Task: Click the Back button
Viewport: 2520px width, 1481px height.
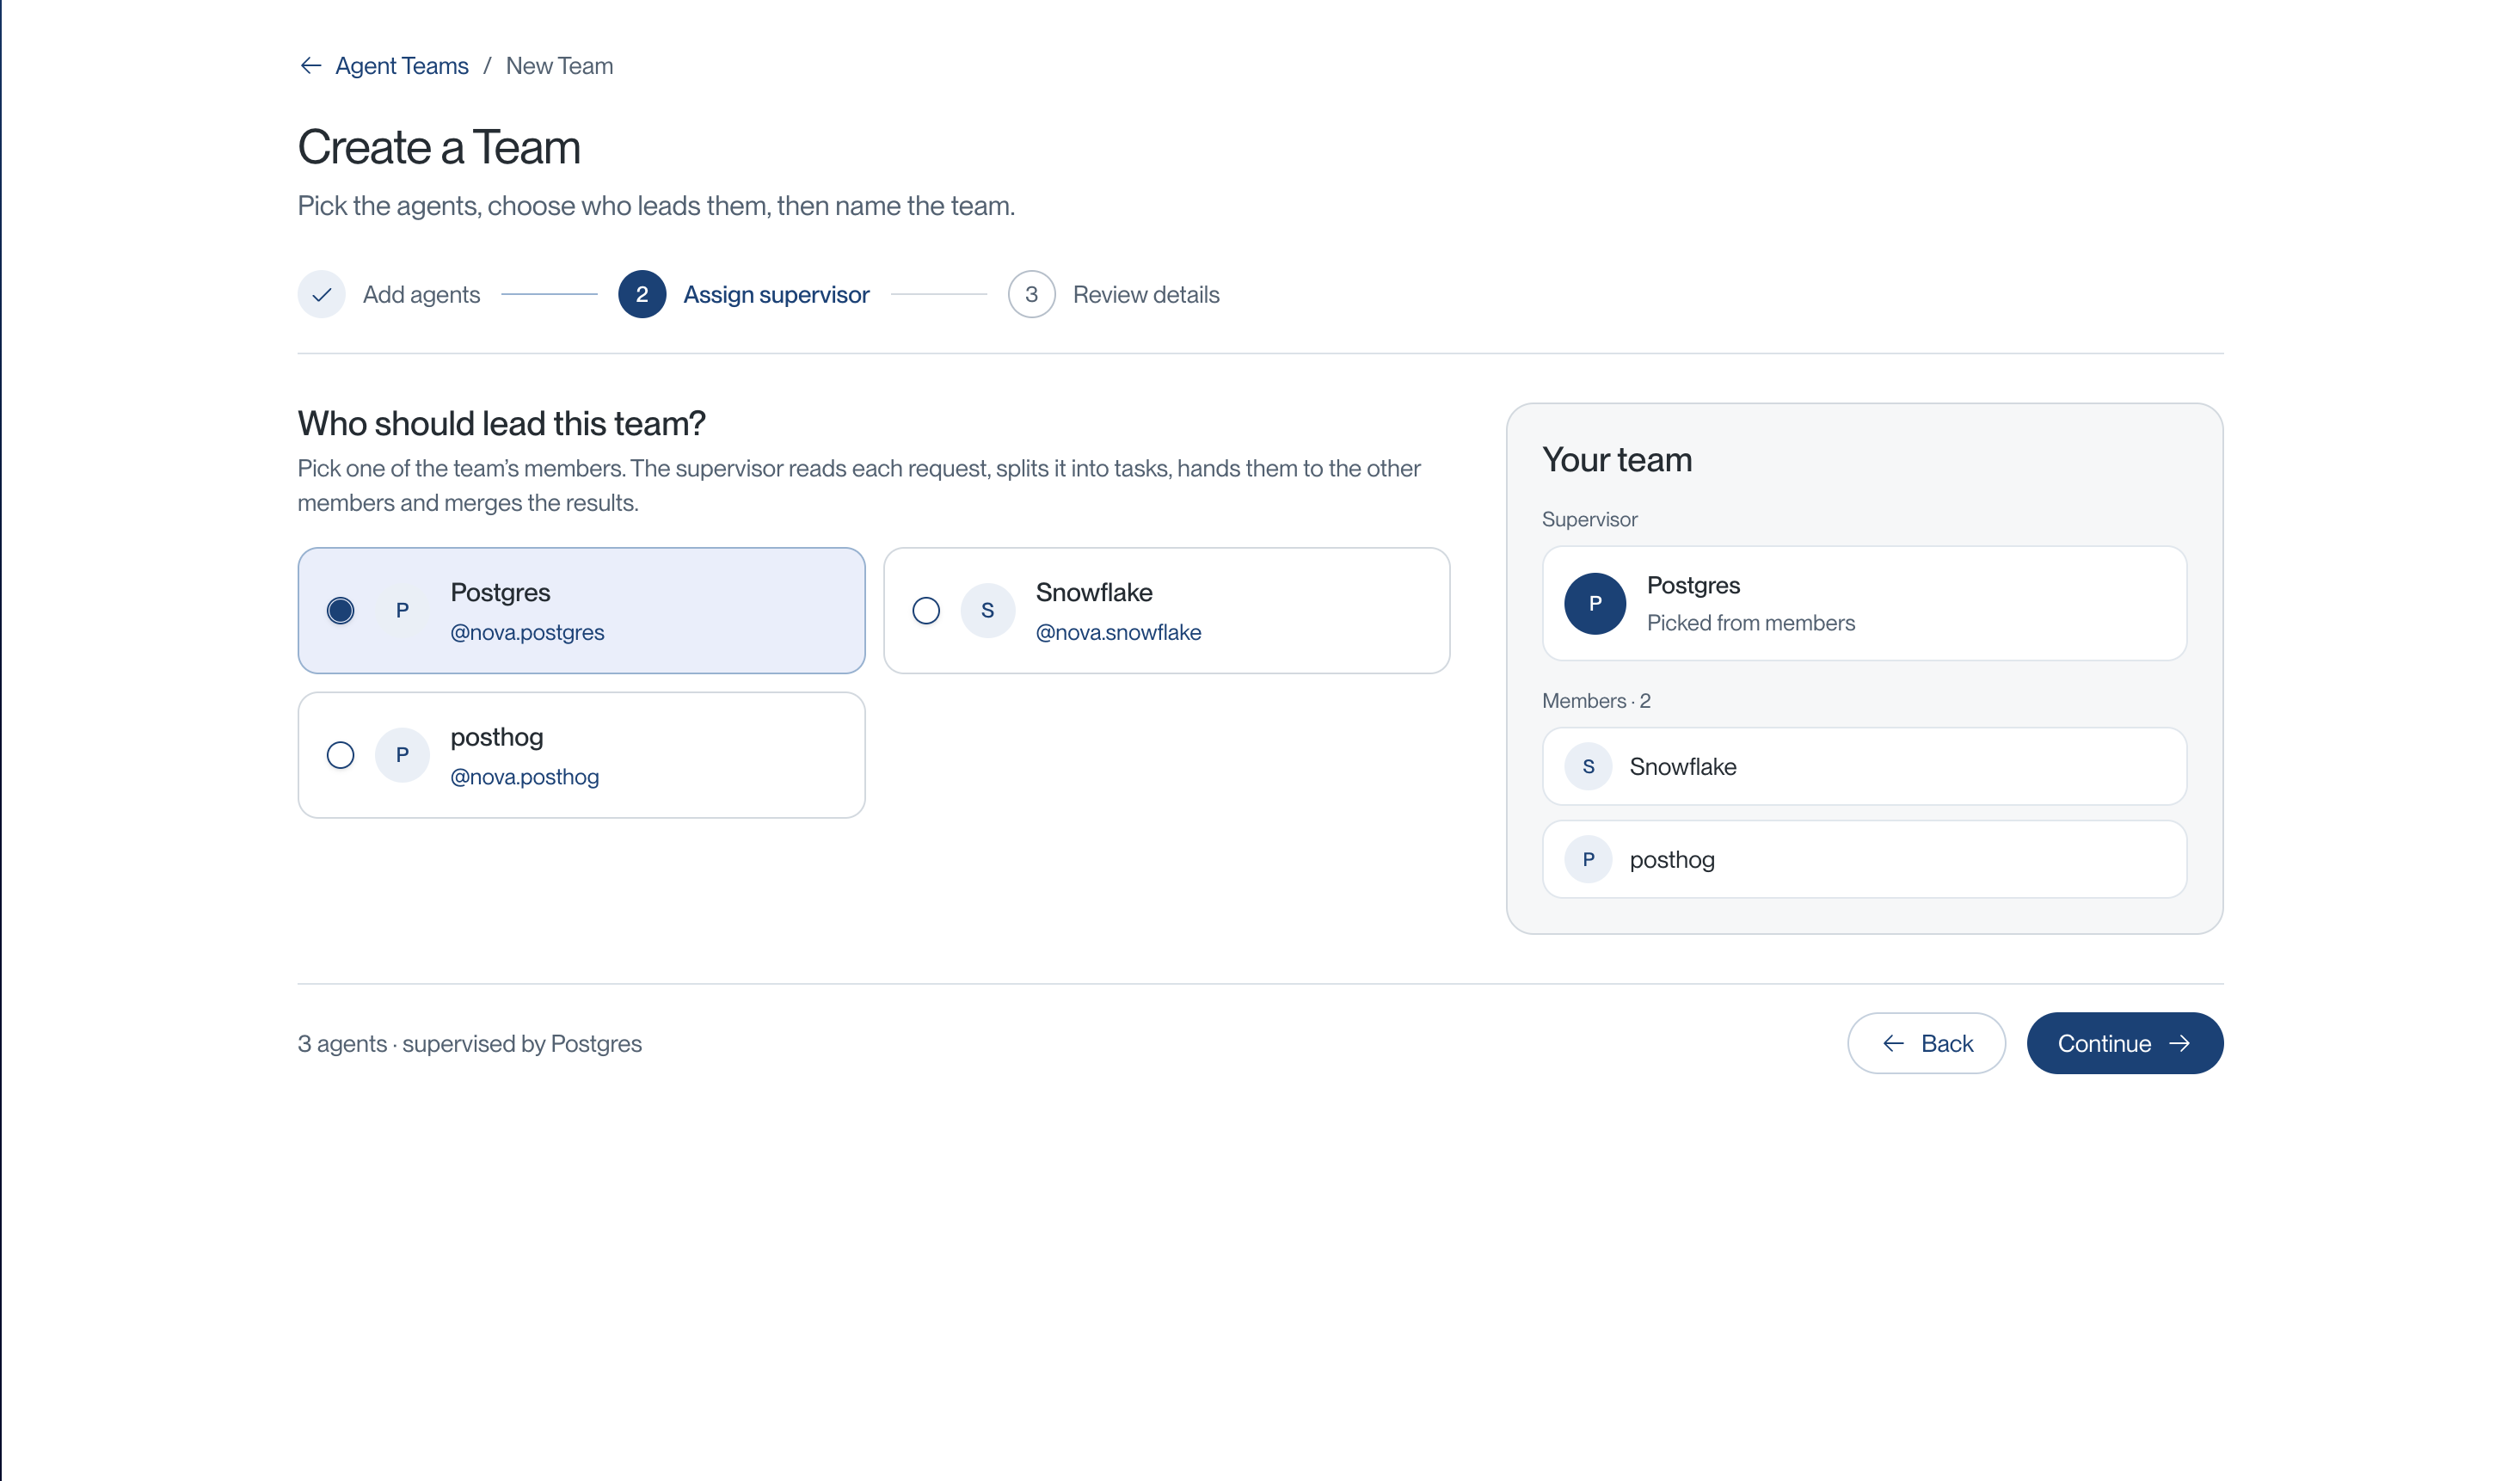Action: click(1926, 1043)
